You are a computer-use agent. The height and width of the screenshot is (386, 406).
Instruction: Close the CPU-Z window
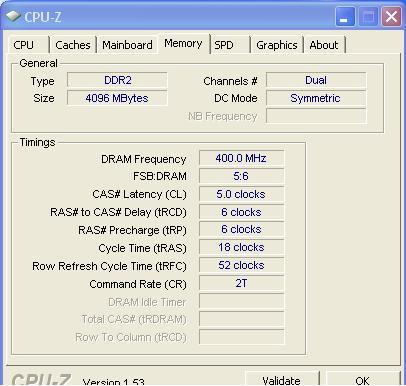point(391,16)
